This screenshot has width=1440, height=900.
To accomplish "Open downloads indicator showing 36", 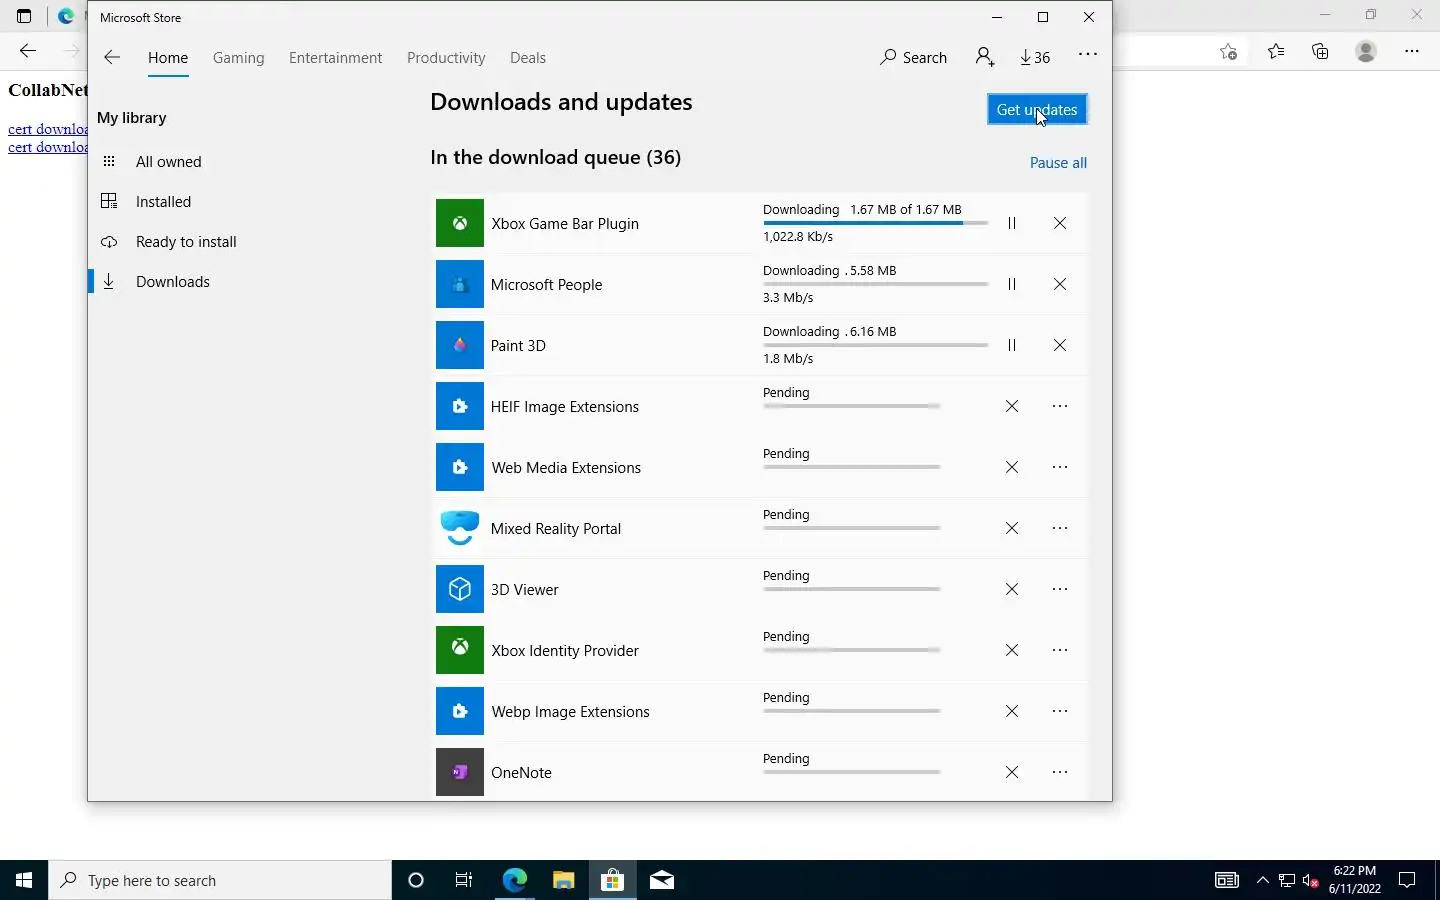I will pos(1035,58).
